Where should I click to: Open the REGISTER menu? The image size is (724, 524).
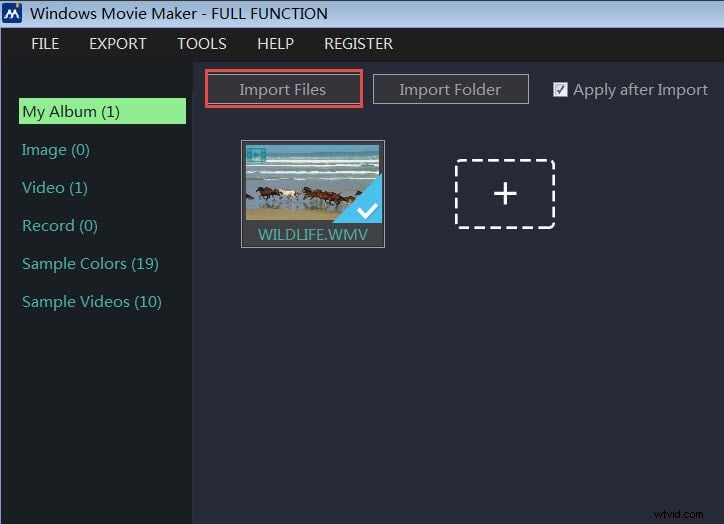(358, 44)
